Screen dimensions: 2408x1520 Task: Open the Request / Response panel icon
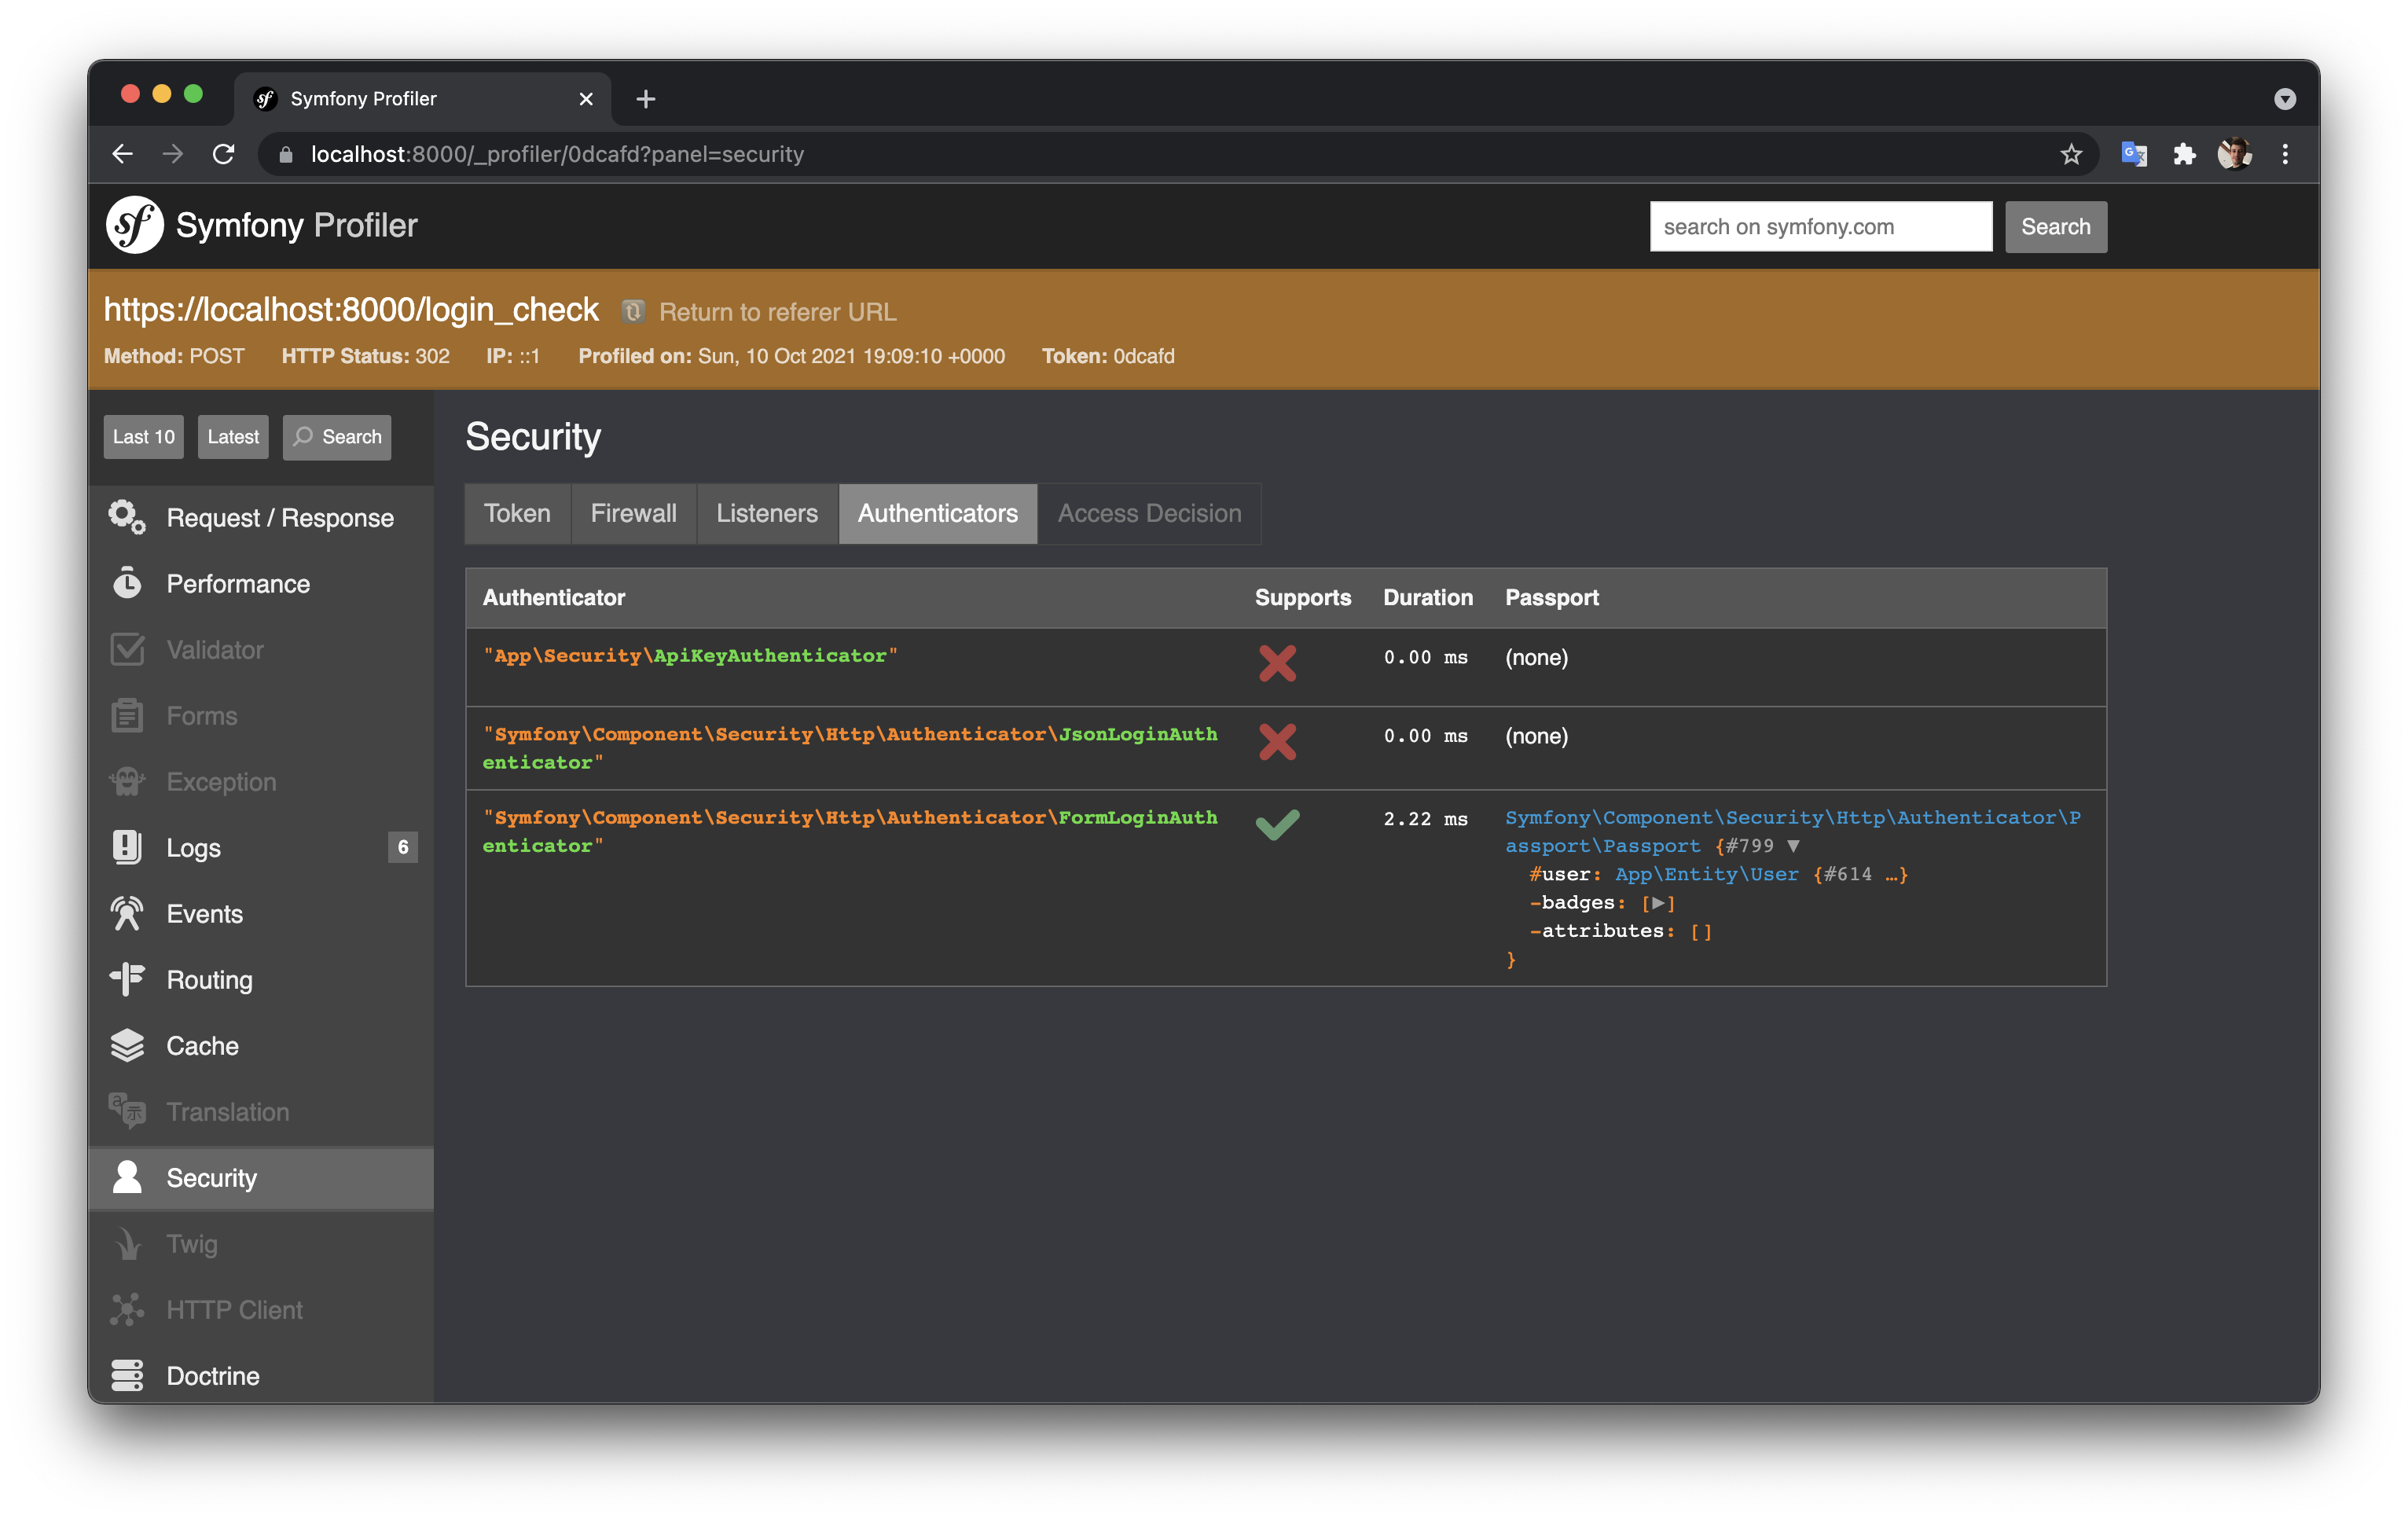[127, 517]
